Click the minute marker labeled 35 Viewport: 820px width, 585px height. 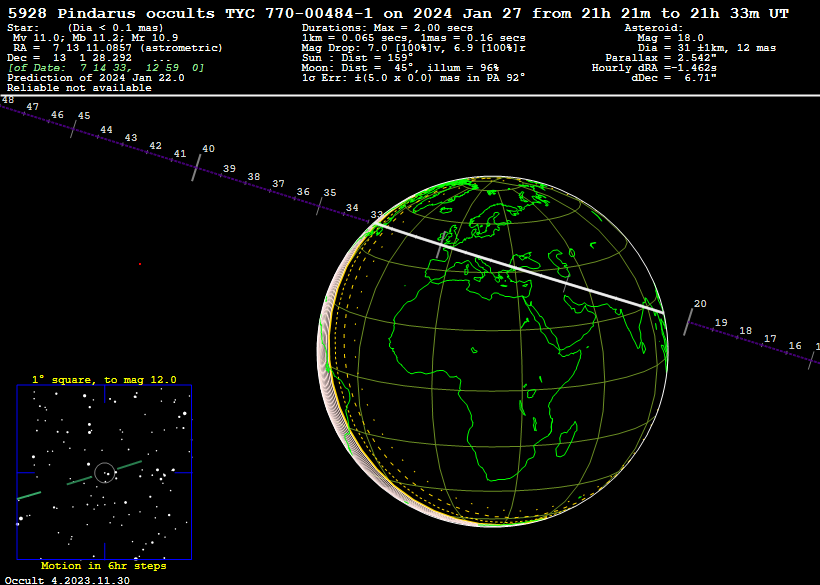(329, 192)
